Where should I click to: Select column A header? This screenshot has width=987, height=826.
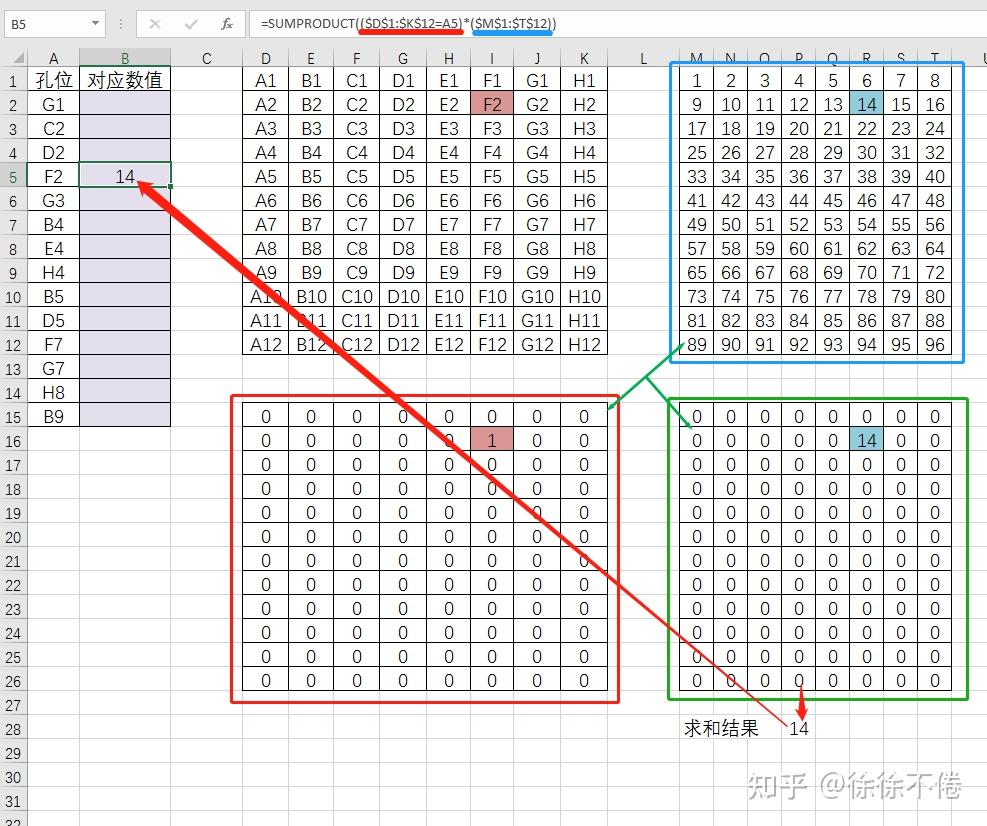[x=54, y=59]
